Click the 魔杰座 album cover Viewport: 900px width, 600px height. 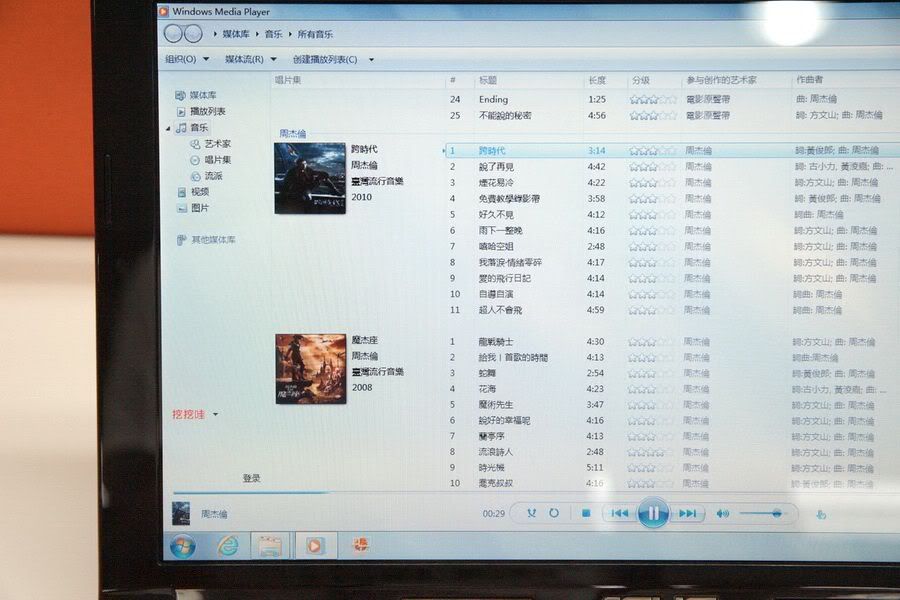pos(311,369)
